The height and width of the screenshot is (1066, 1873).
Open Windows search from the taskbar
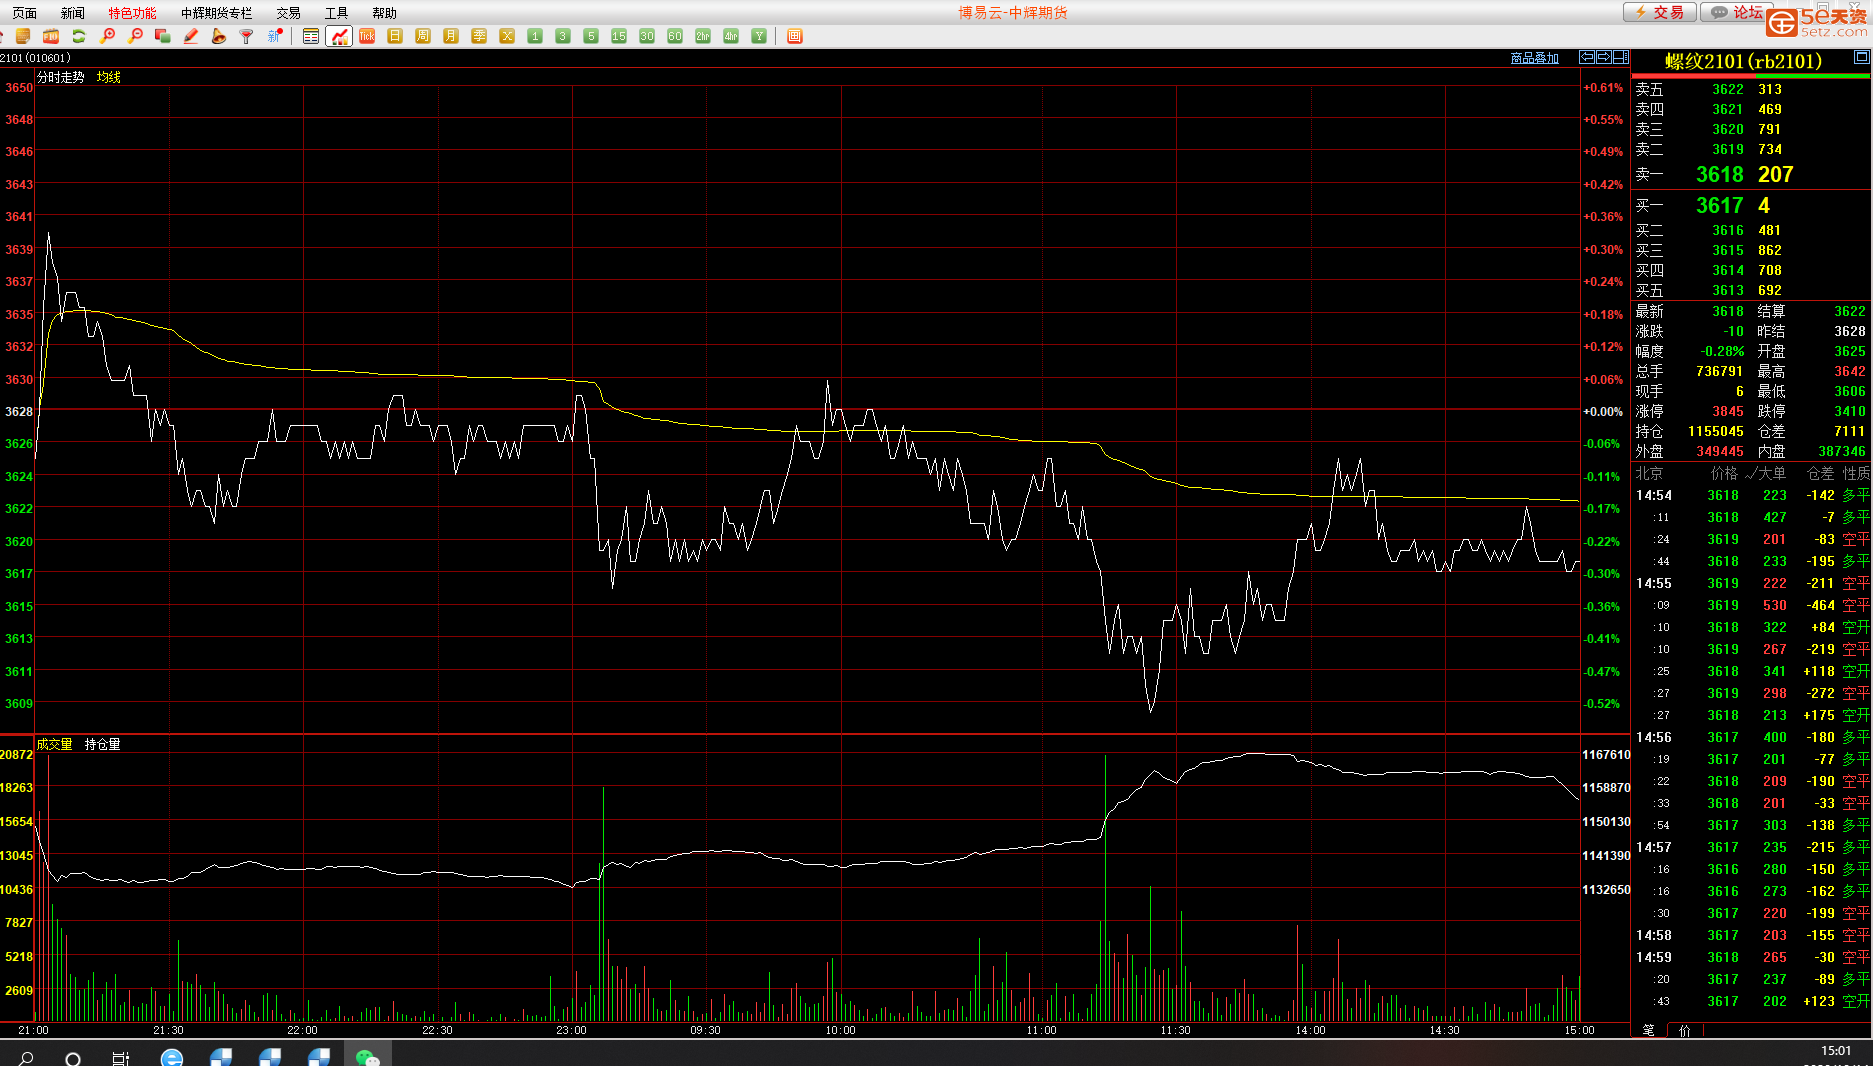[26, 1058]
